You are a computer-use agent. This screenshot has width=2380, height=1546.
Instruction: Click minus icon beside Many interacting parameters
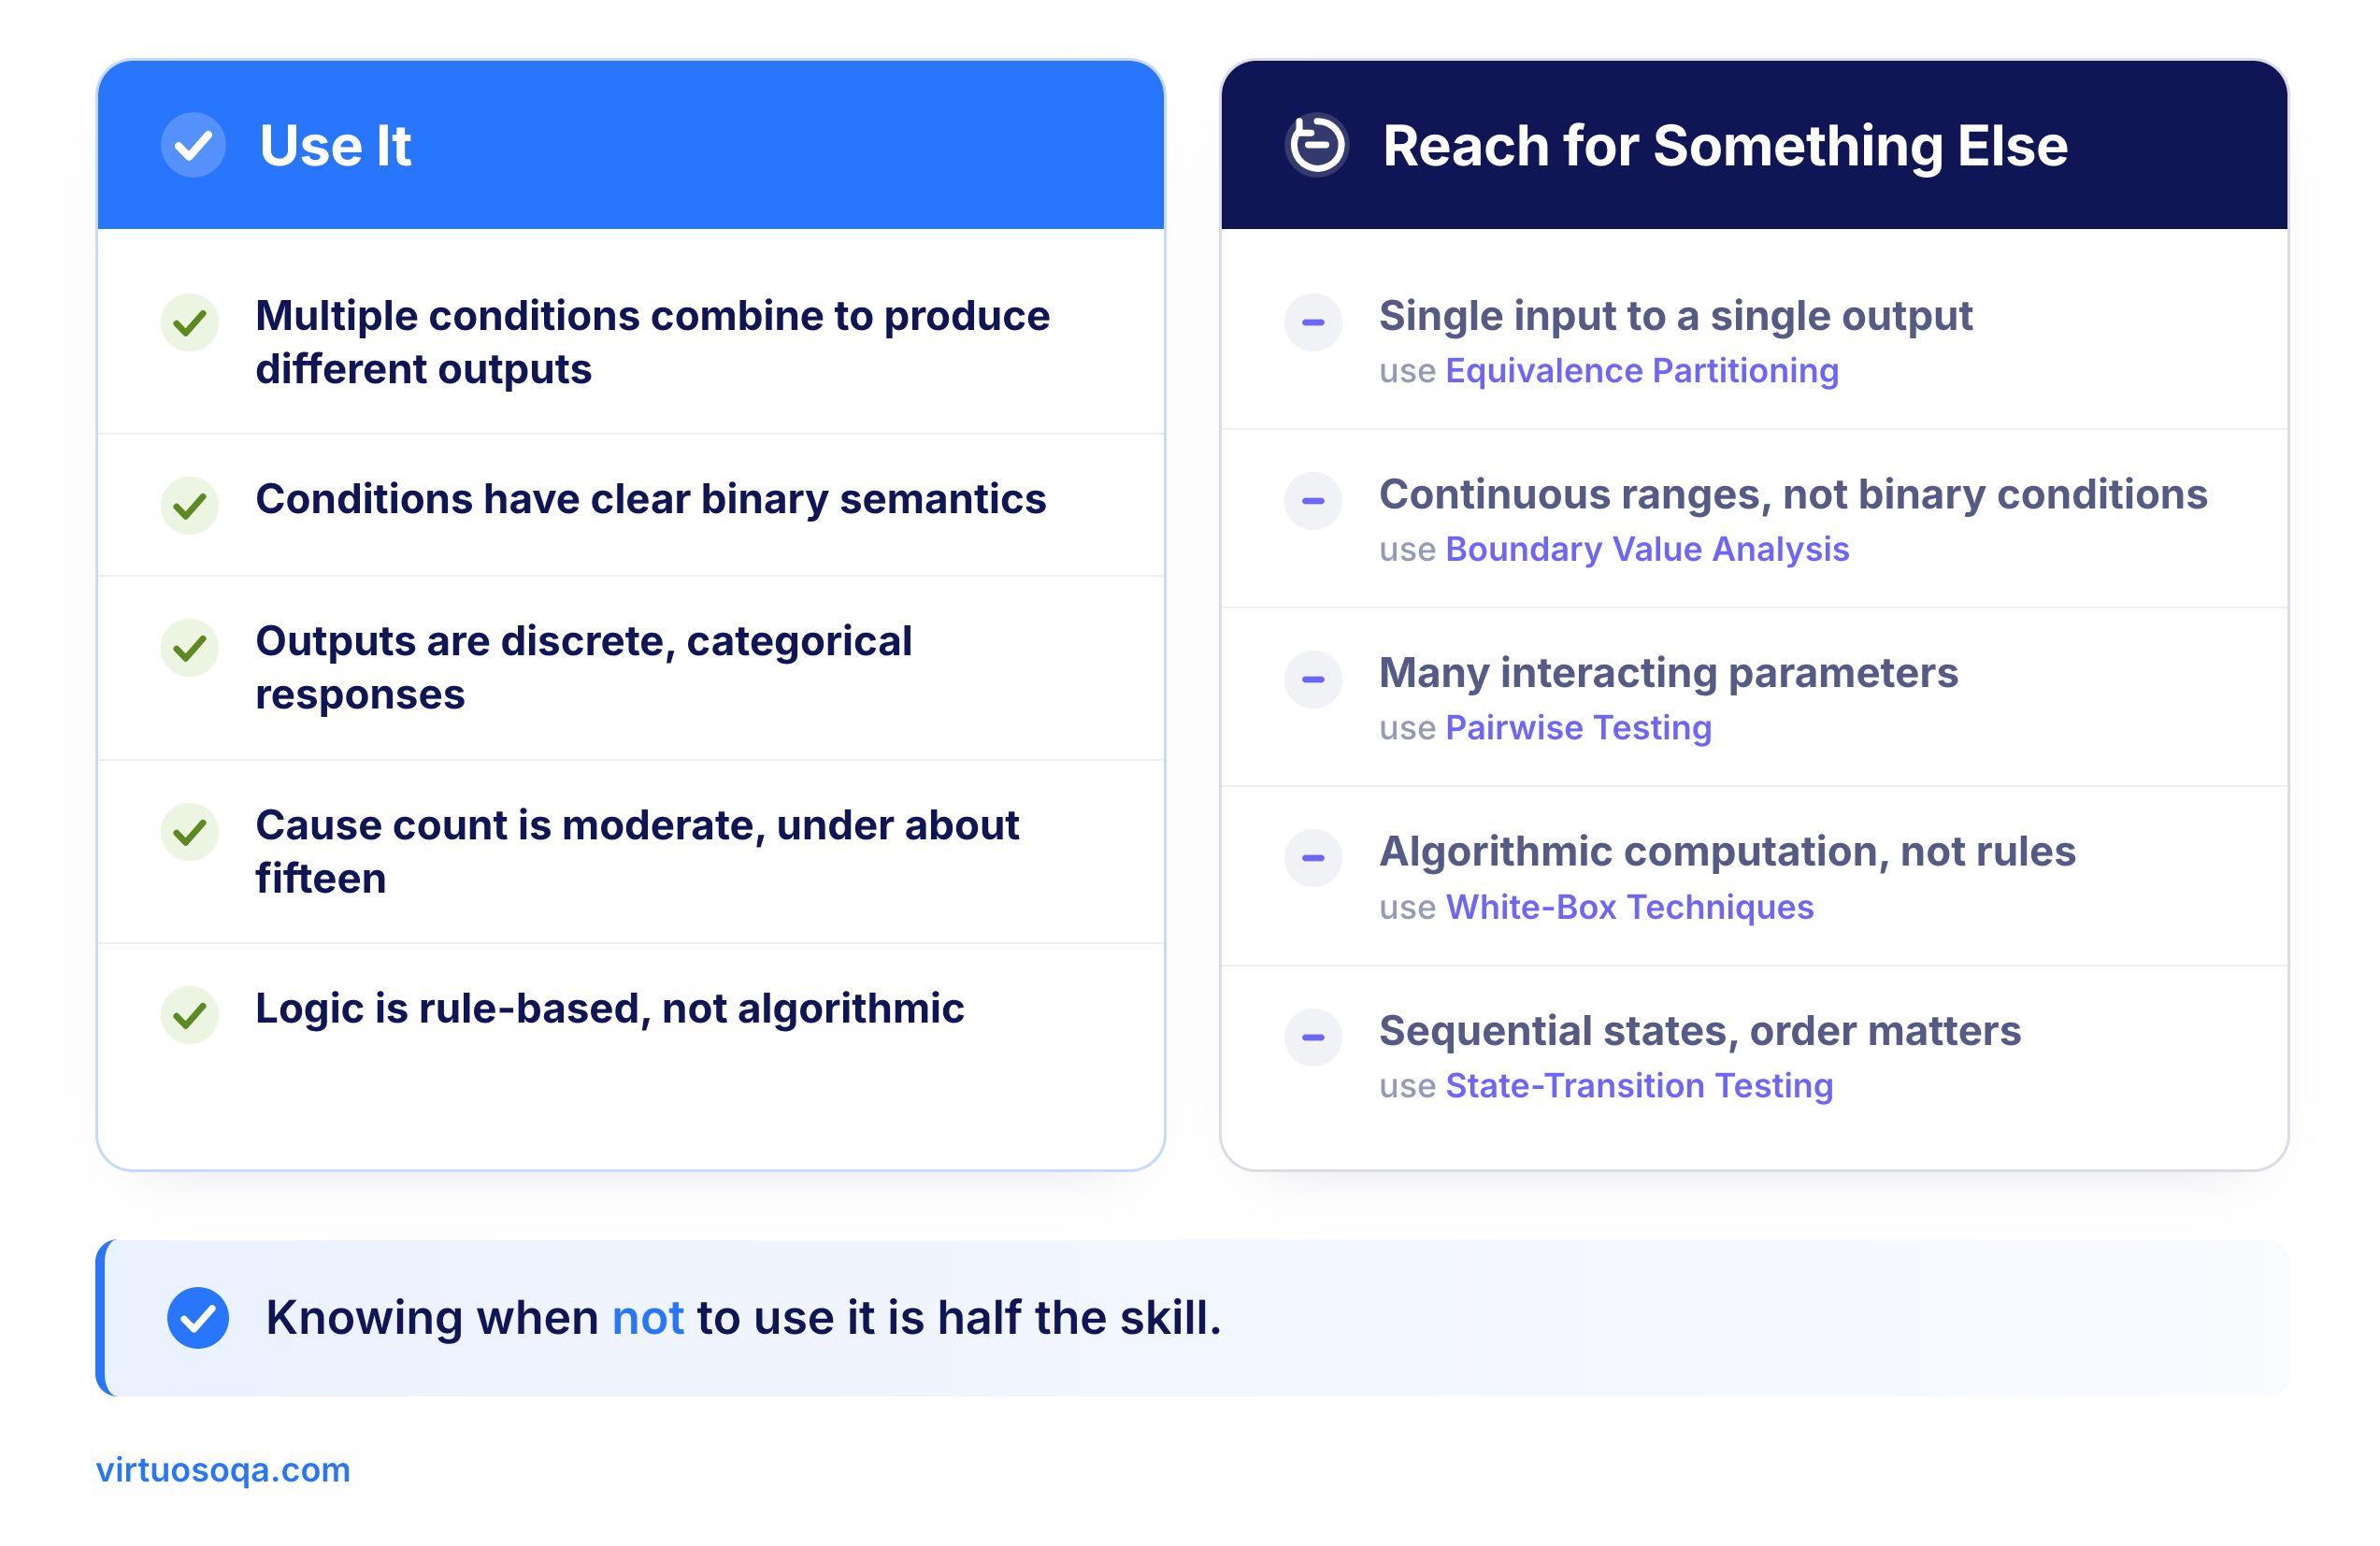pos(1313,679)
